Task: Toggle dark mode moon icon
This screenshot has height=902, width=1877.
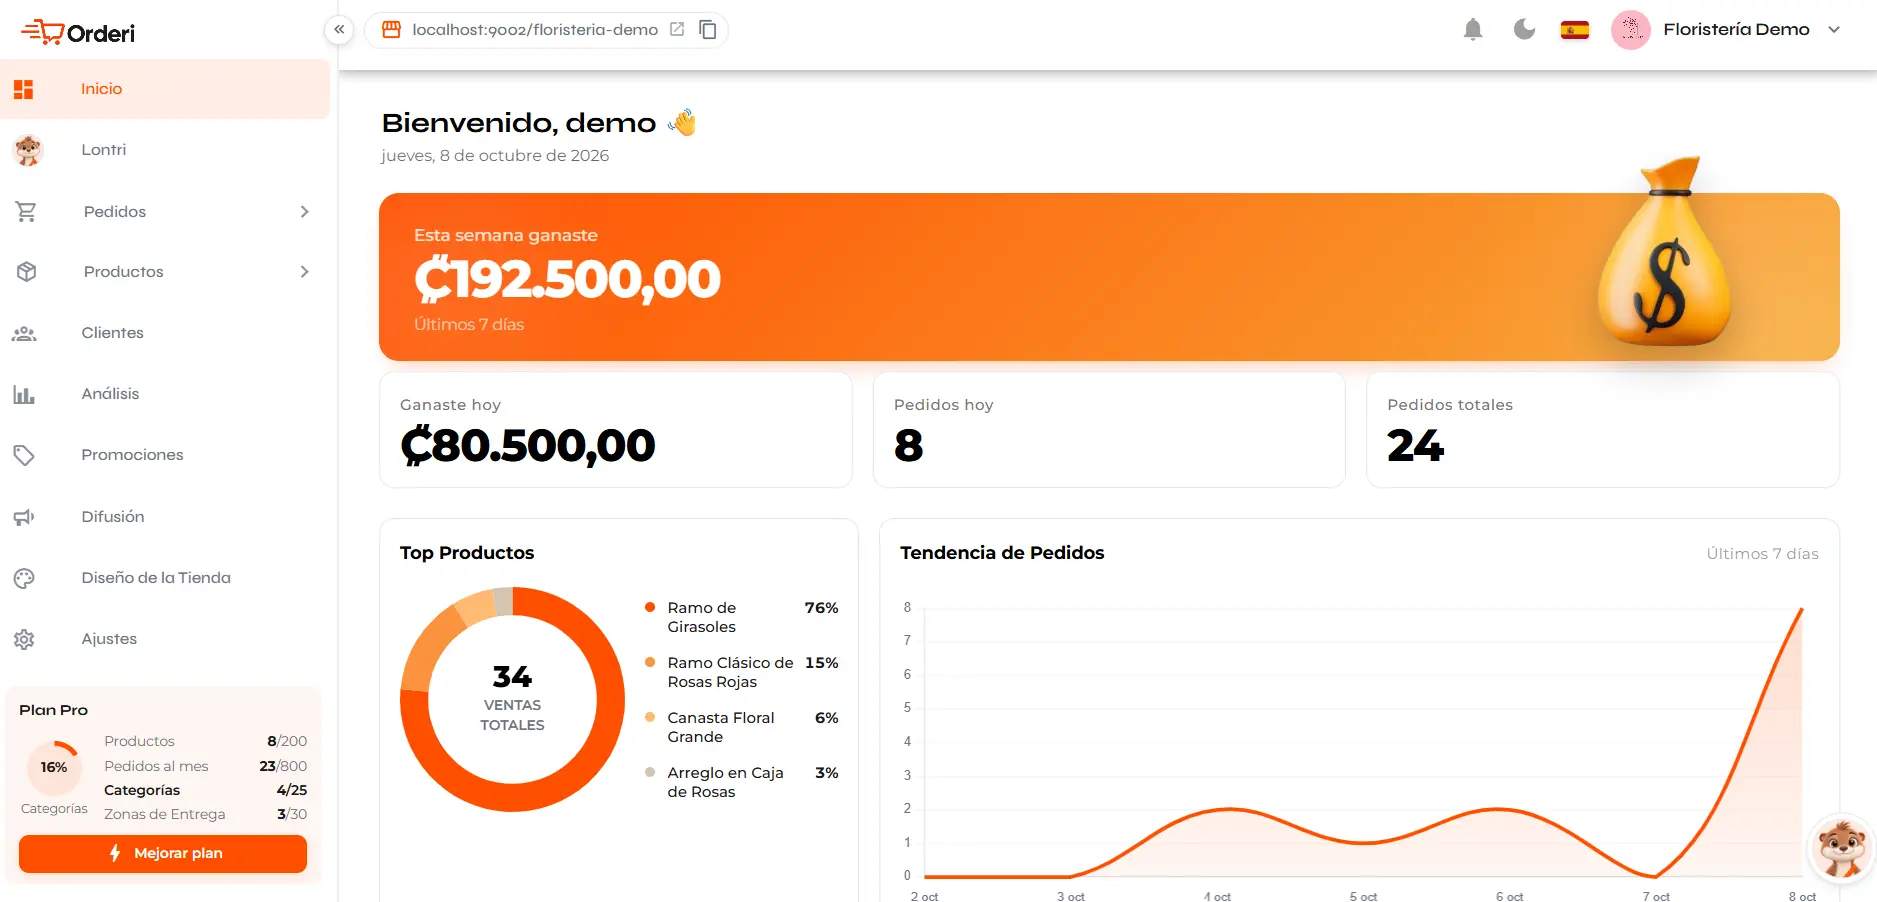Action: point(1524,29)
